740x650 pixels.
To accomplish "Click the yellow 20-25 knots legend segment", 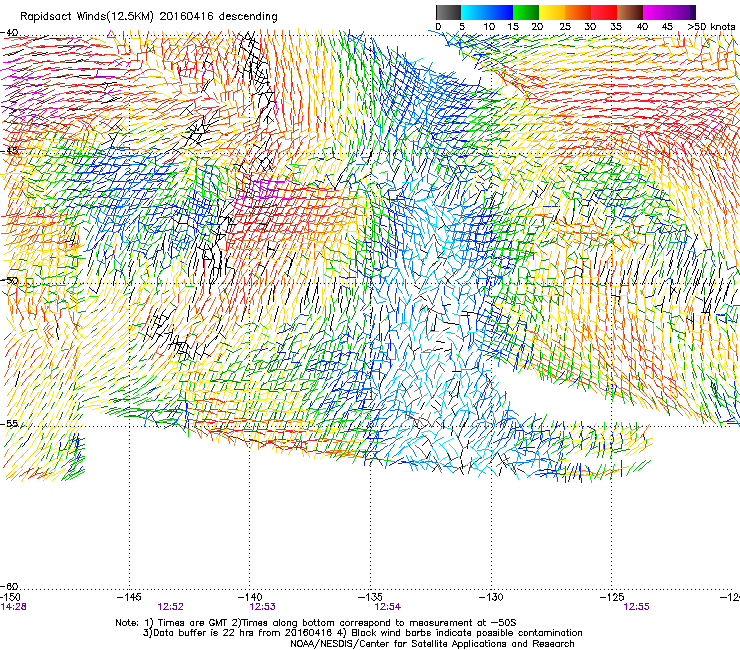I will tap(552, 12).
